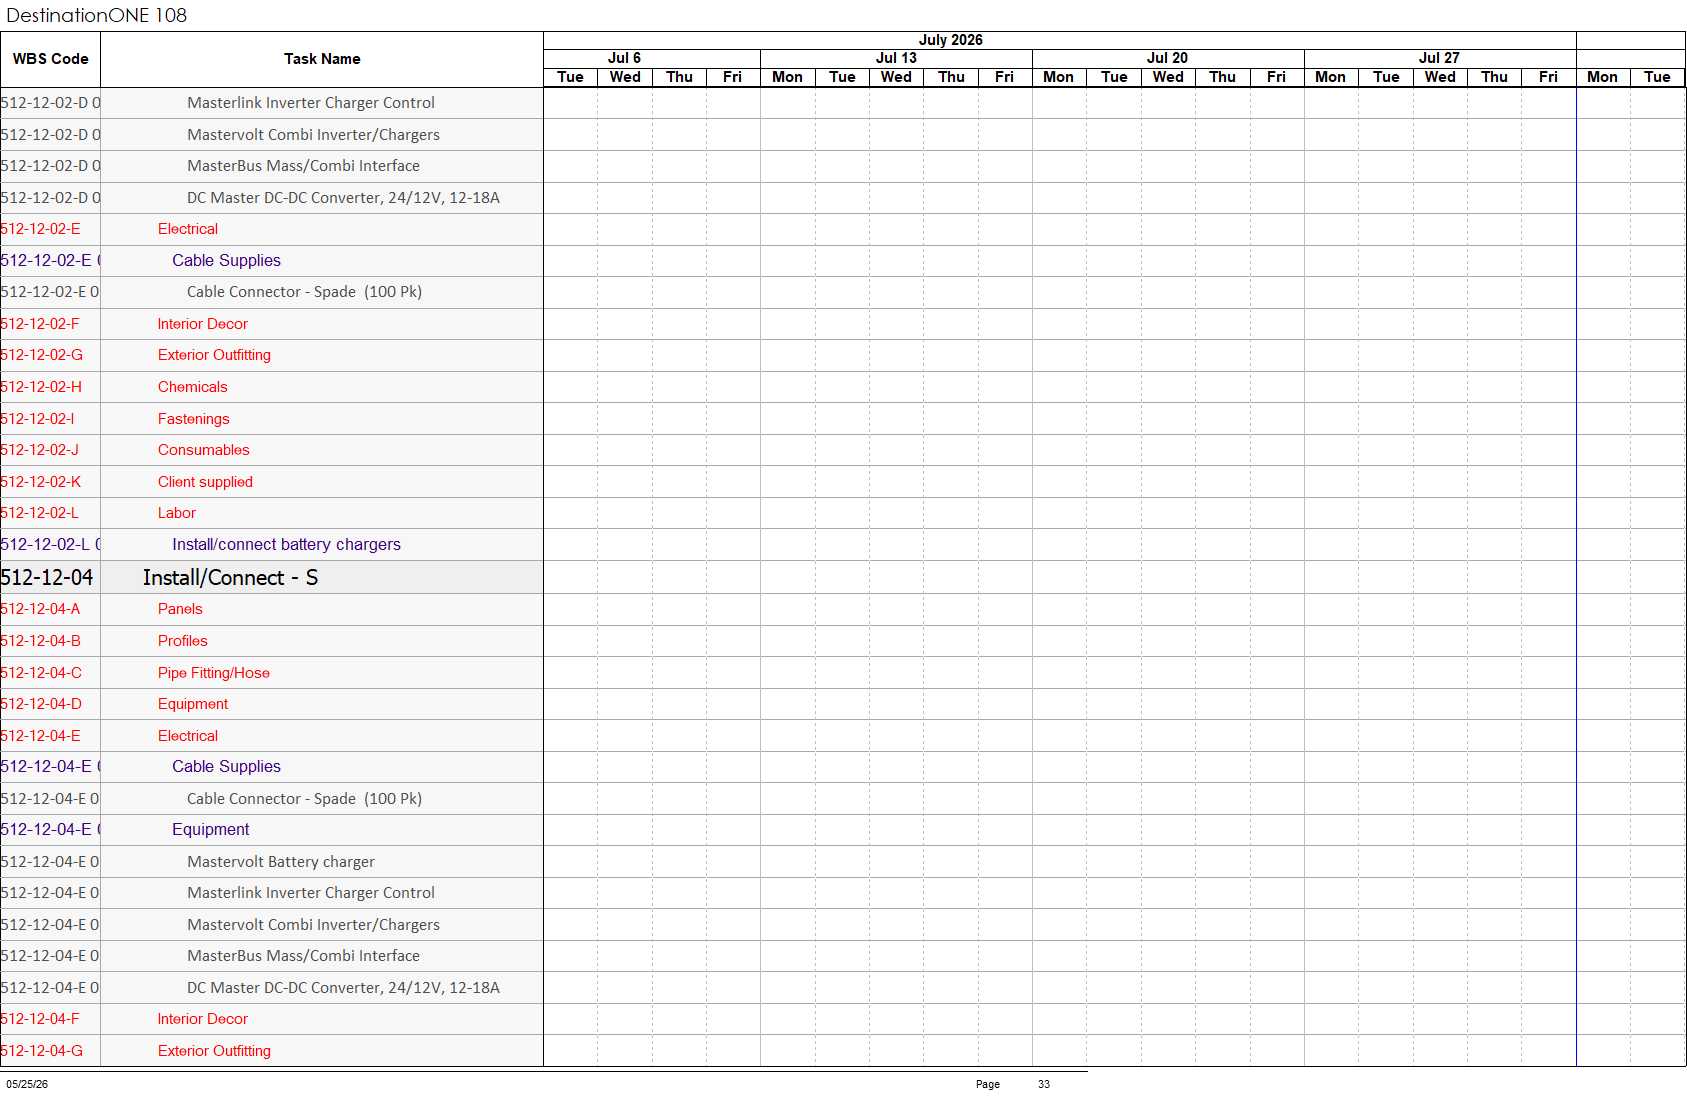Viewport: 1687px width, 1097px height.
Task: Select the Jul 13 week header
Action: (x=896, y=58)
